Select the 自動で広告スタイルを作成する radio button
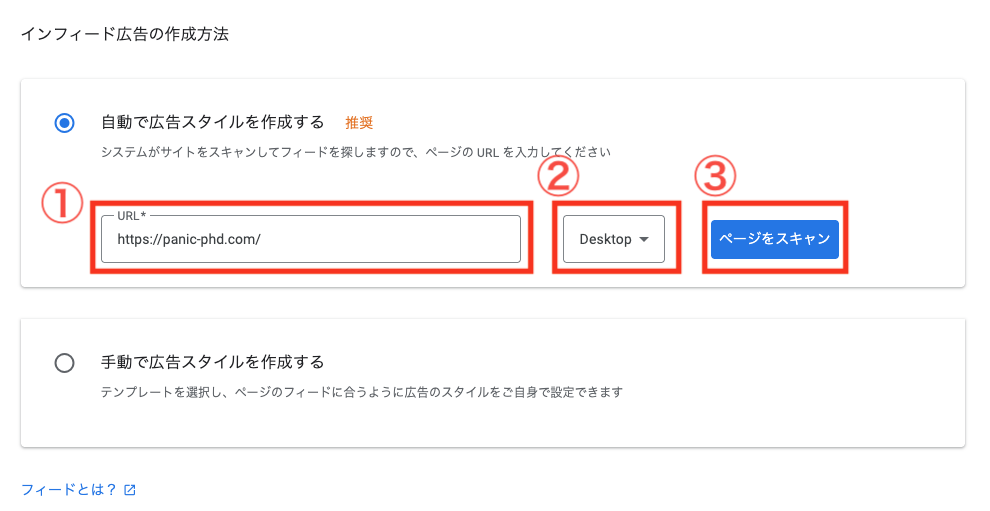Viewport: 990px width, 511px height. (x=64, y=123)
